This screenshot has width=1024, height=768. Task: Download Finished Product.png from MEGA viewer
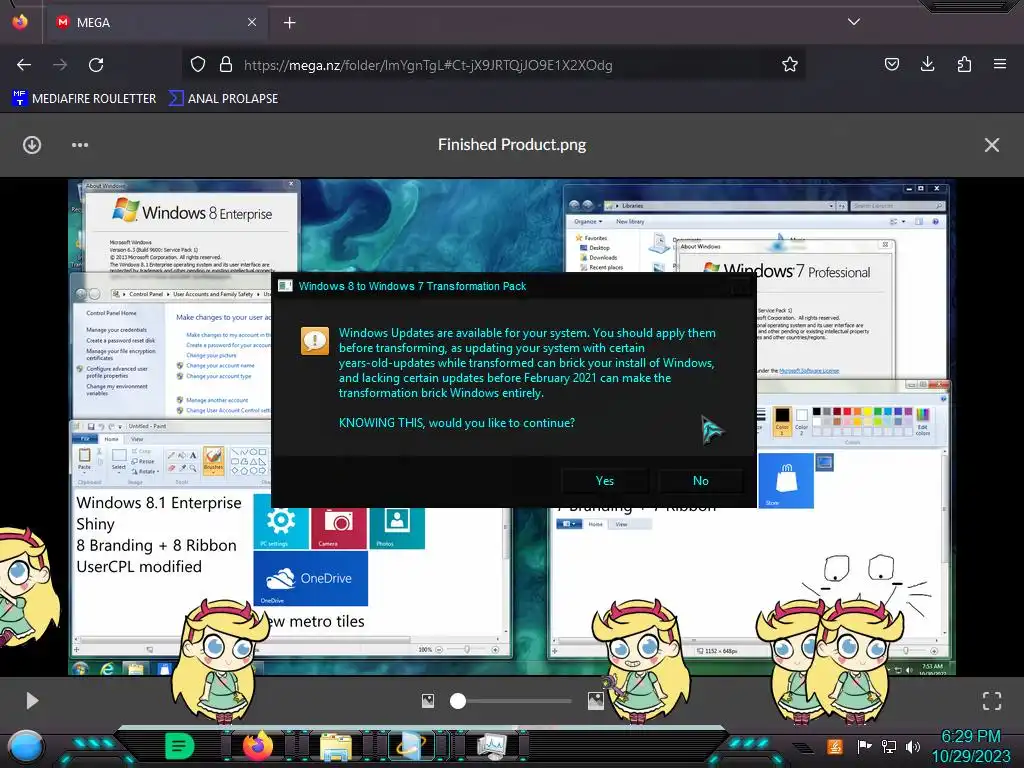tap(32, 145)
